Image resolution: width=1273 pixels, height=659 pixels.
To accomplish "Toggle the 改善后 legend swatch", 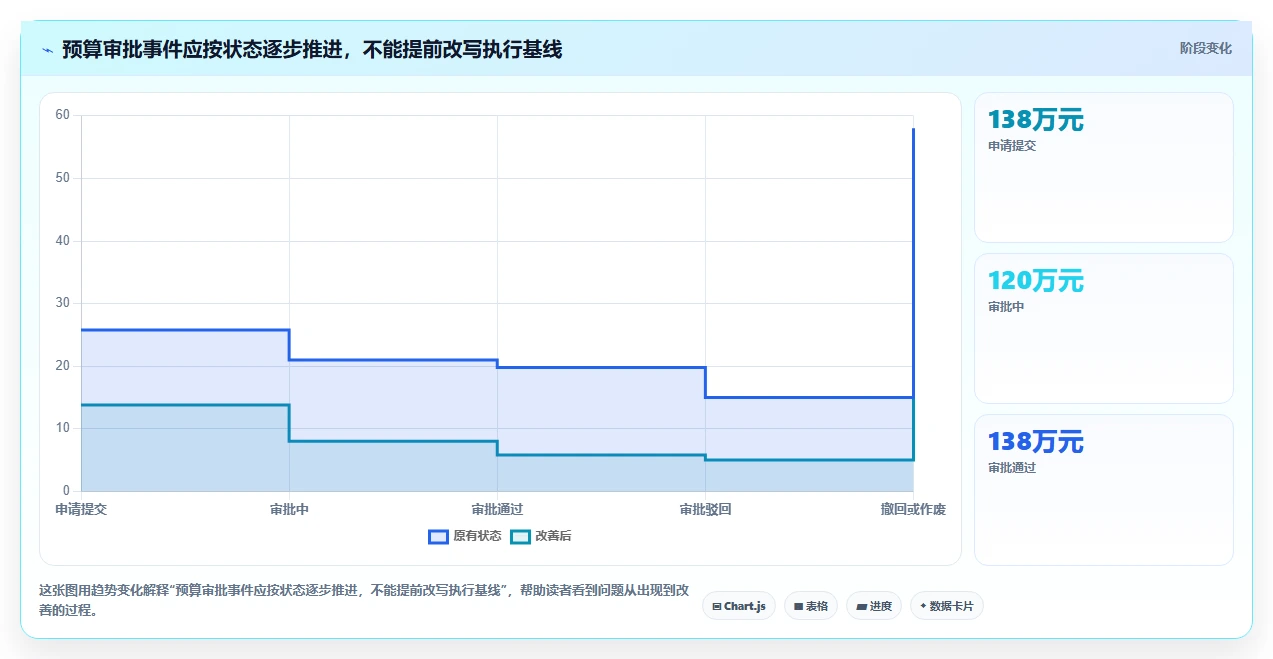I will click(520, 536).
